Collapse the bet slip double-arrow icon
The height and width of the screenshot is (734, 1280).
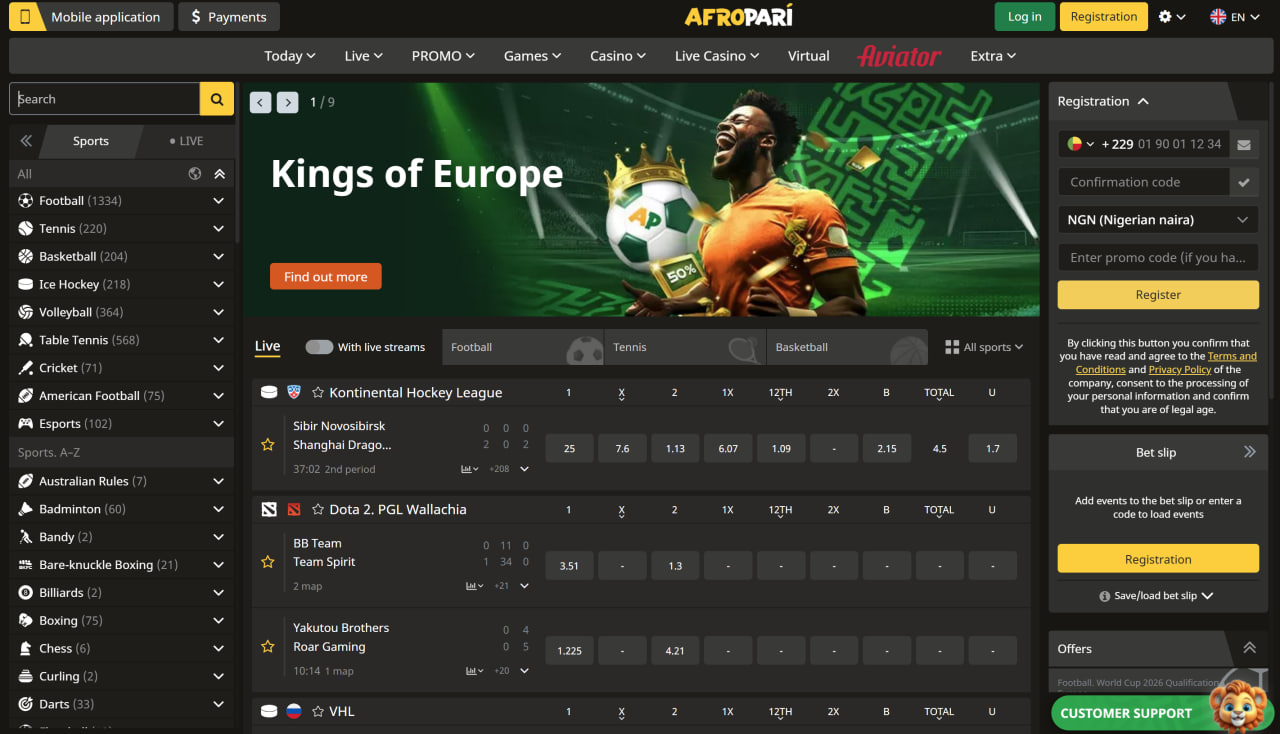pyautogui.click(x=1249, y=452)
